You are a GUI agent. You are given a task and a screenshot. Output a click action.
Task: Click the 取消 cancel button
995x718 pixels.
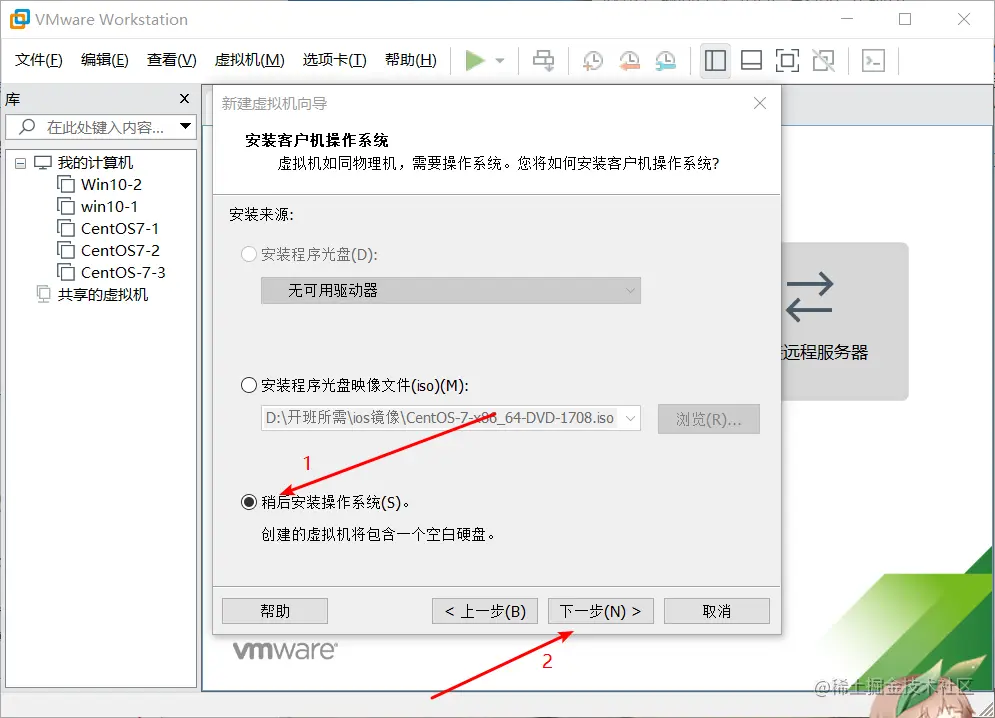(716, 611)
